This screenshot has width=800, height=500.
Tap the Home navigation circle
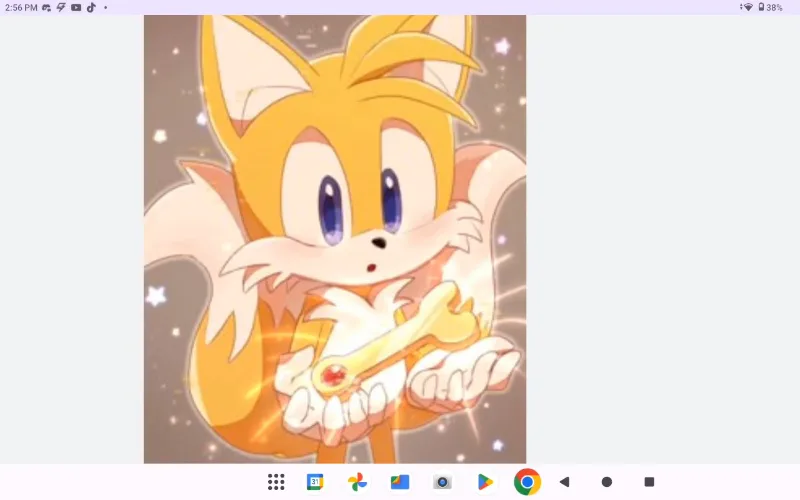pyautogui.click(x=607, y=482)
